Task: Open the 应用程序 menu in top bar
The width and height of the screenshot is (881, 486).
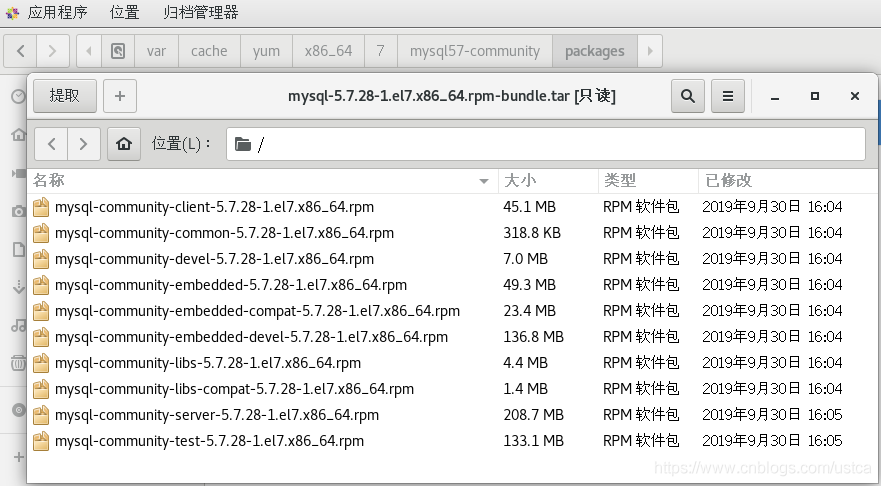Action: [x=57, y=13]
